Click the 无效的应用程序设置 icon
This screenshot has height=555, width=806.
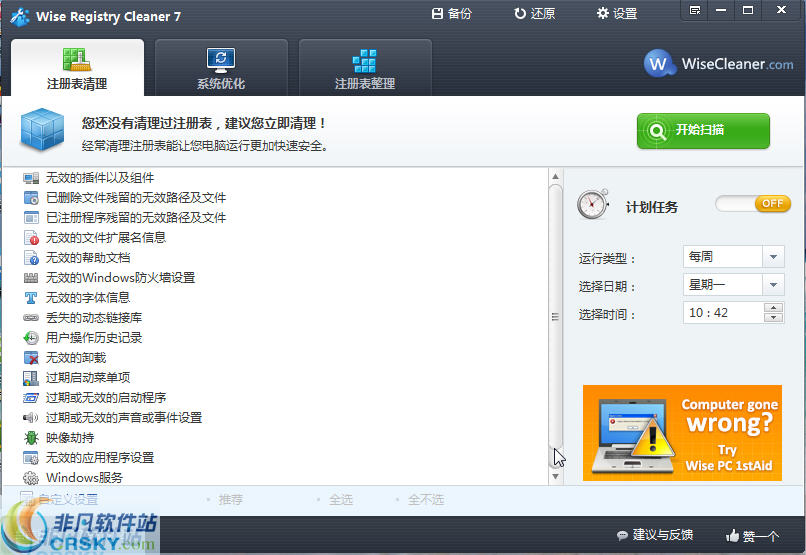[x=31, y=458]
